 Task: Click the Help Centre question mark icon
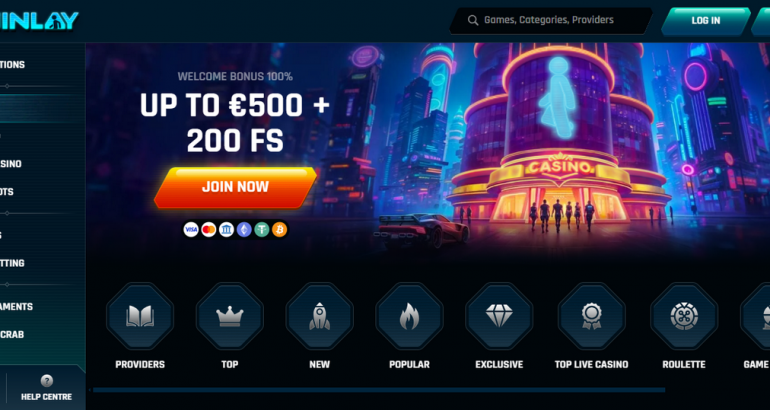click(47, 381)
